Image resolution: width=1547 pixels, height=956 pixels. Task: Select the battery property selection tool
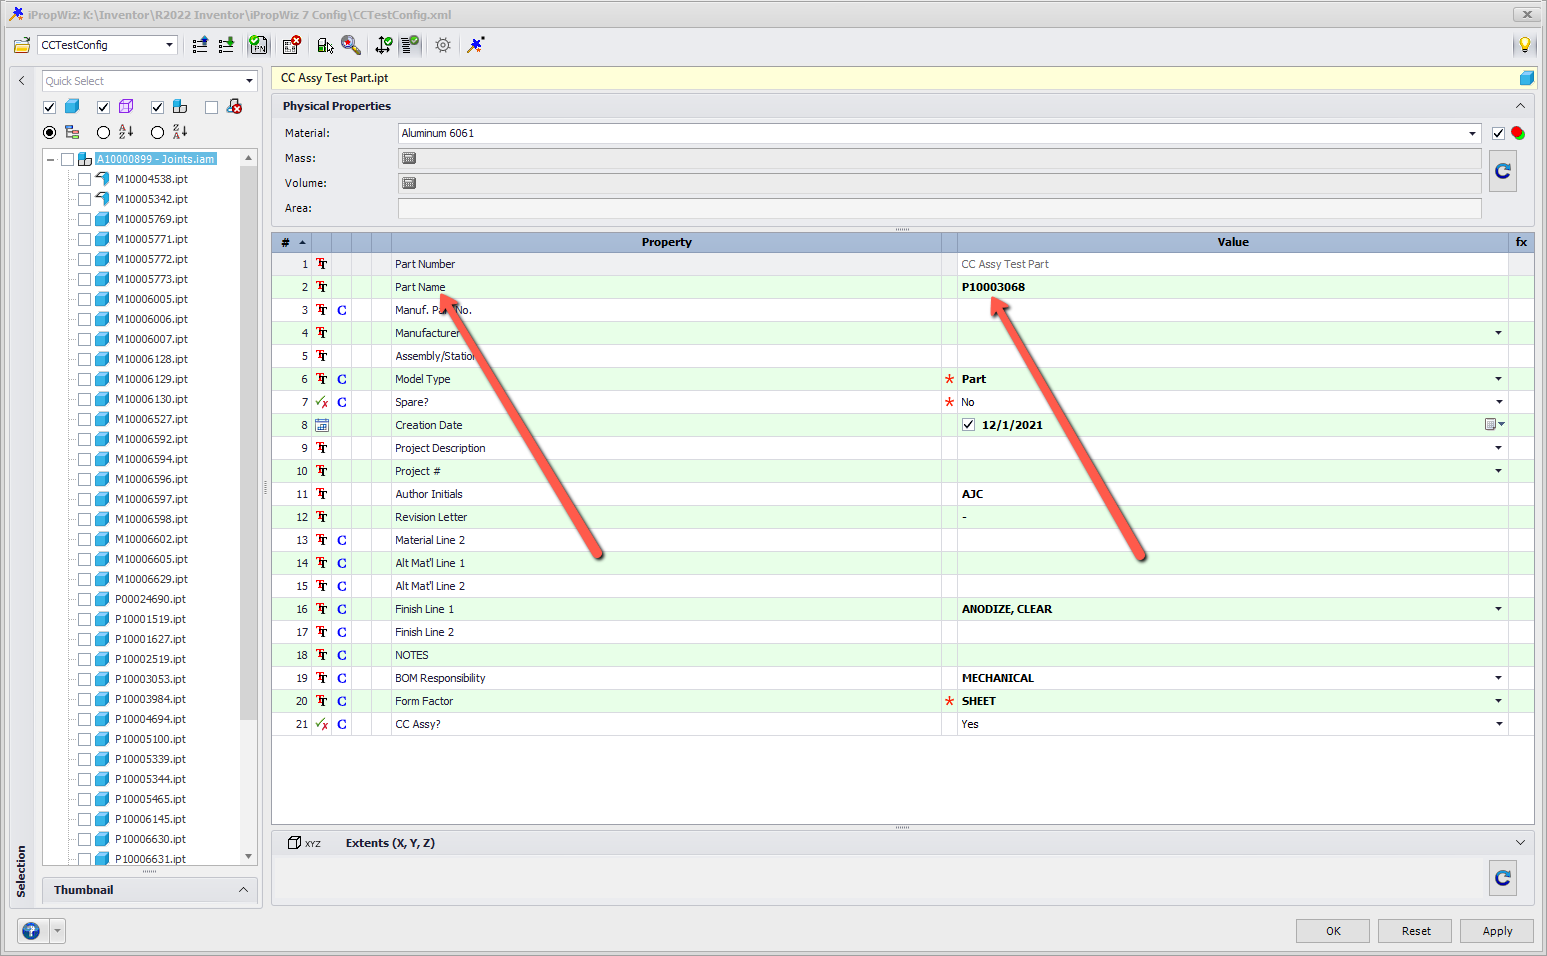tap(326, 45)
